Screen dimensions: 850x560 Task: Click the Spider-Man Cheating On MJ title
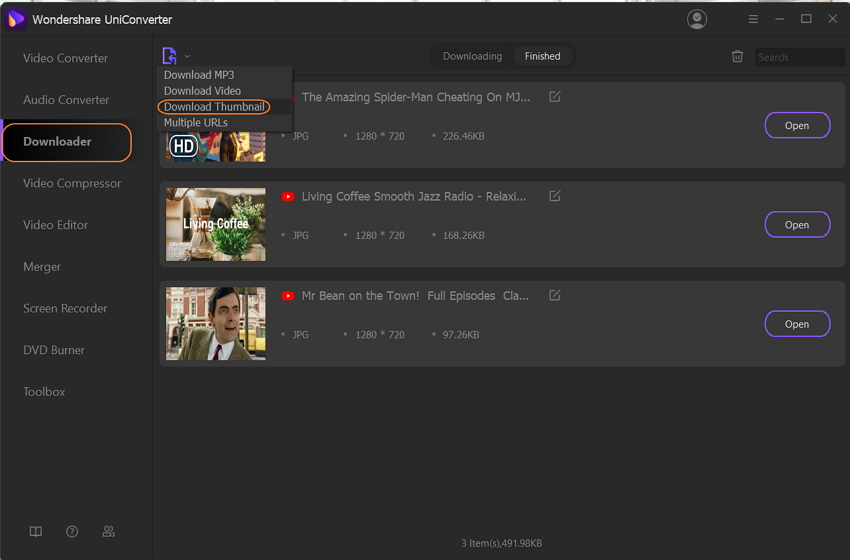tap(416, 97)
